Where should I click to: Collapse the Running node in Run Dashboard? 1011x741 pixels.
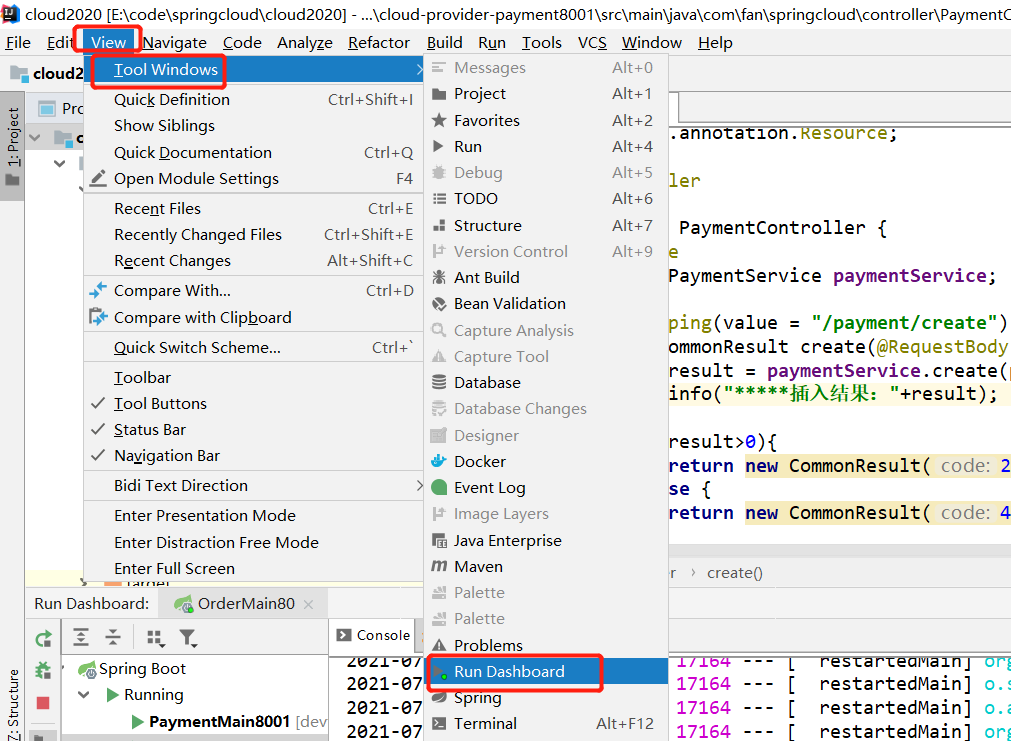pyautogui.click(x=83, y=695)
